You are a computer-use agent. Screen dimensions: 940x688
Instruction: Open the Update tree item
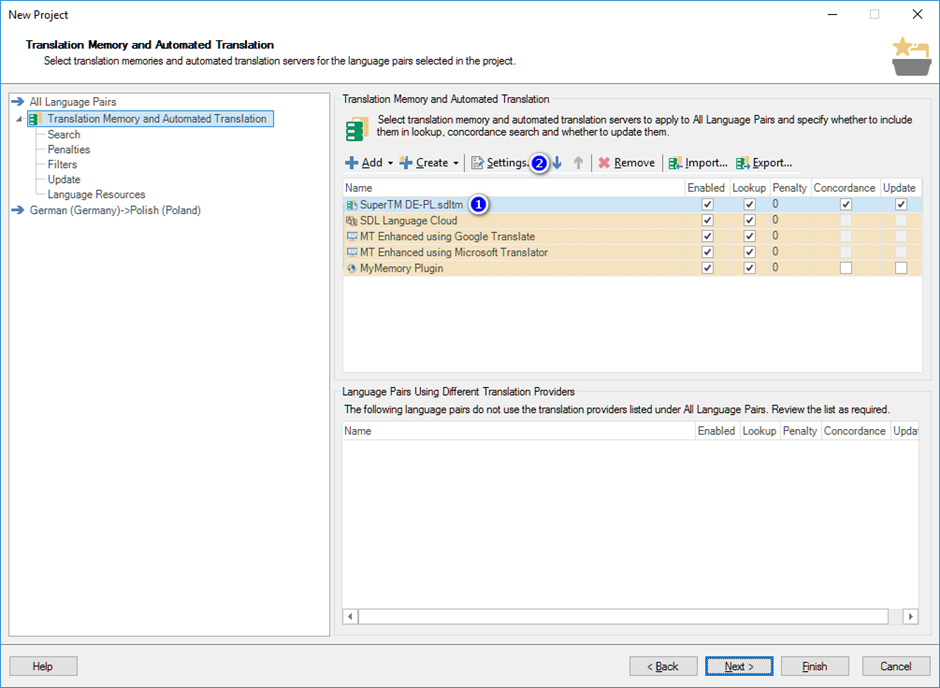pyautogui.click(x=64, y=179)
